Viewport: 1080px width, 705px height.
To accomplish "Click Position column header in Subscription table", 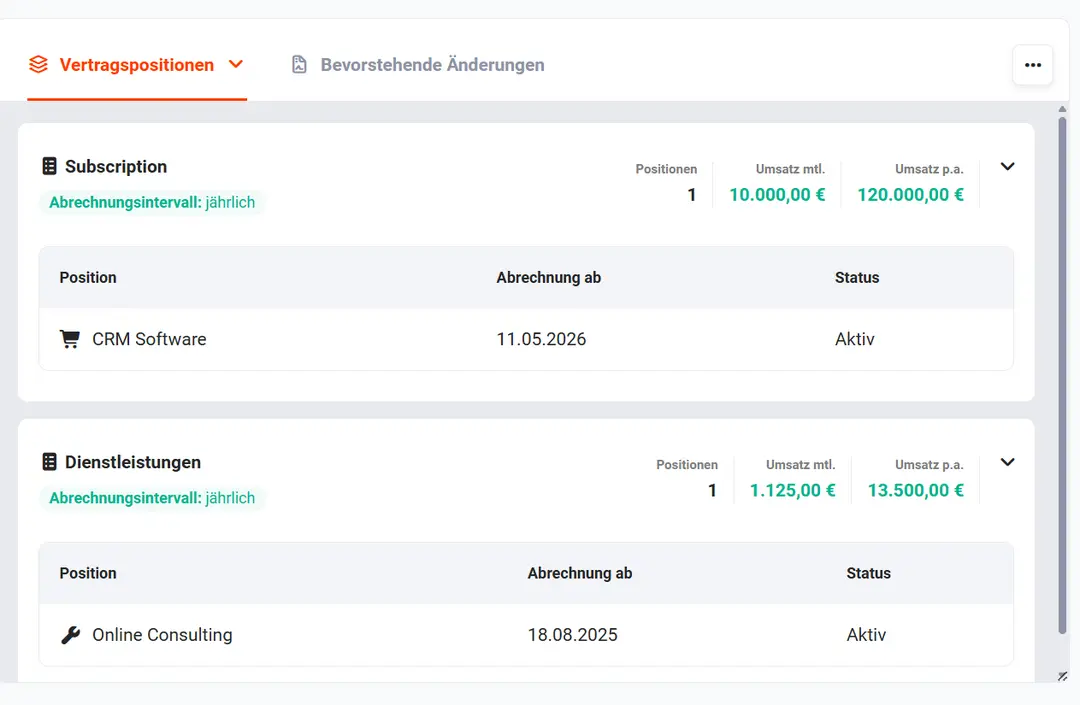I will pos(88,277).
